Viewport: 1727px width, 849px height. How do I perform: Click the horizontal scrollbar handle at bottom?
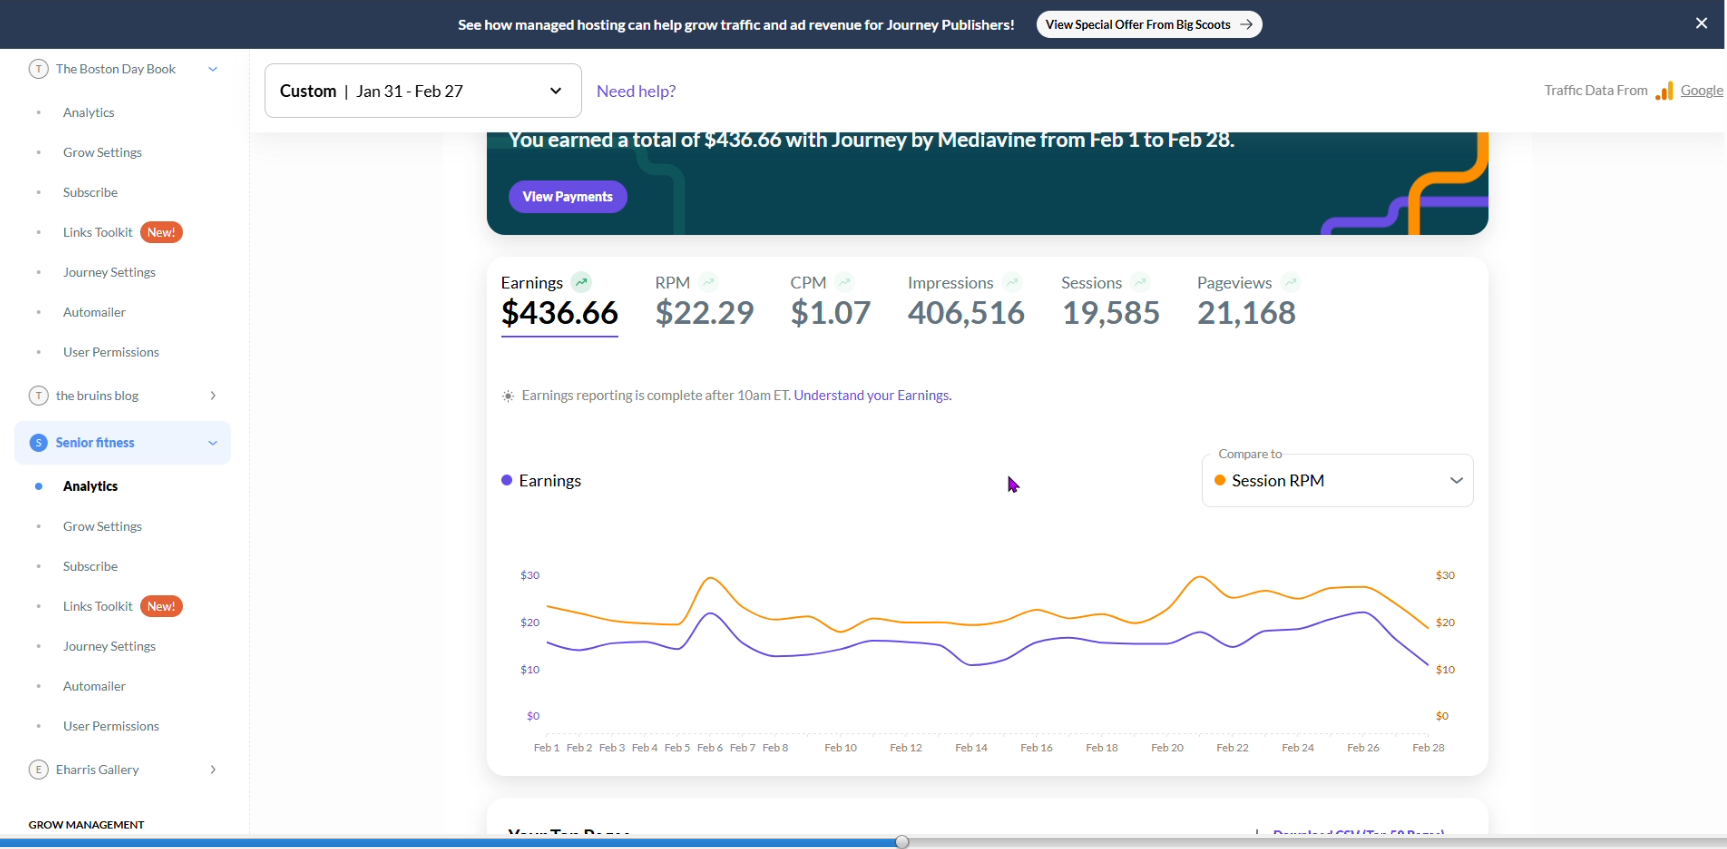pyautogui.click(x=902, y=842)
